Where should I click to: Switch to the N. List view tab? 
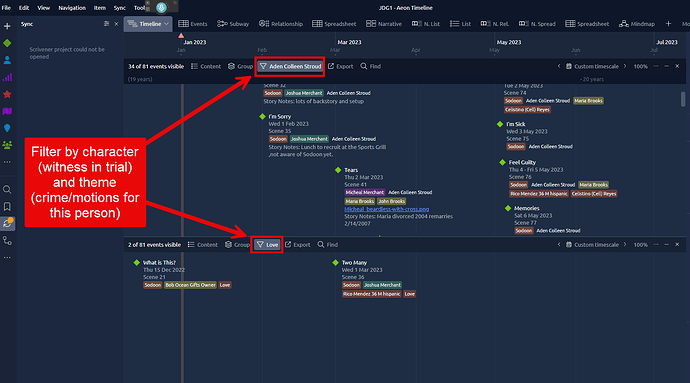click(426, 24)
